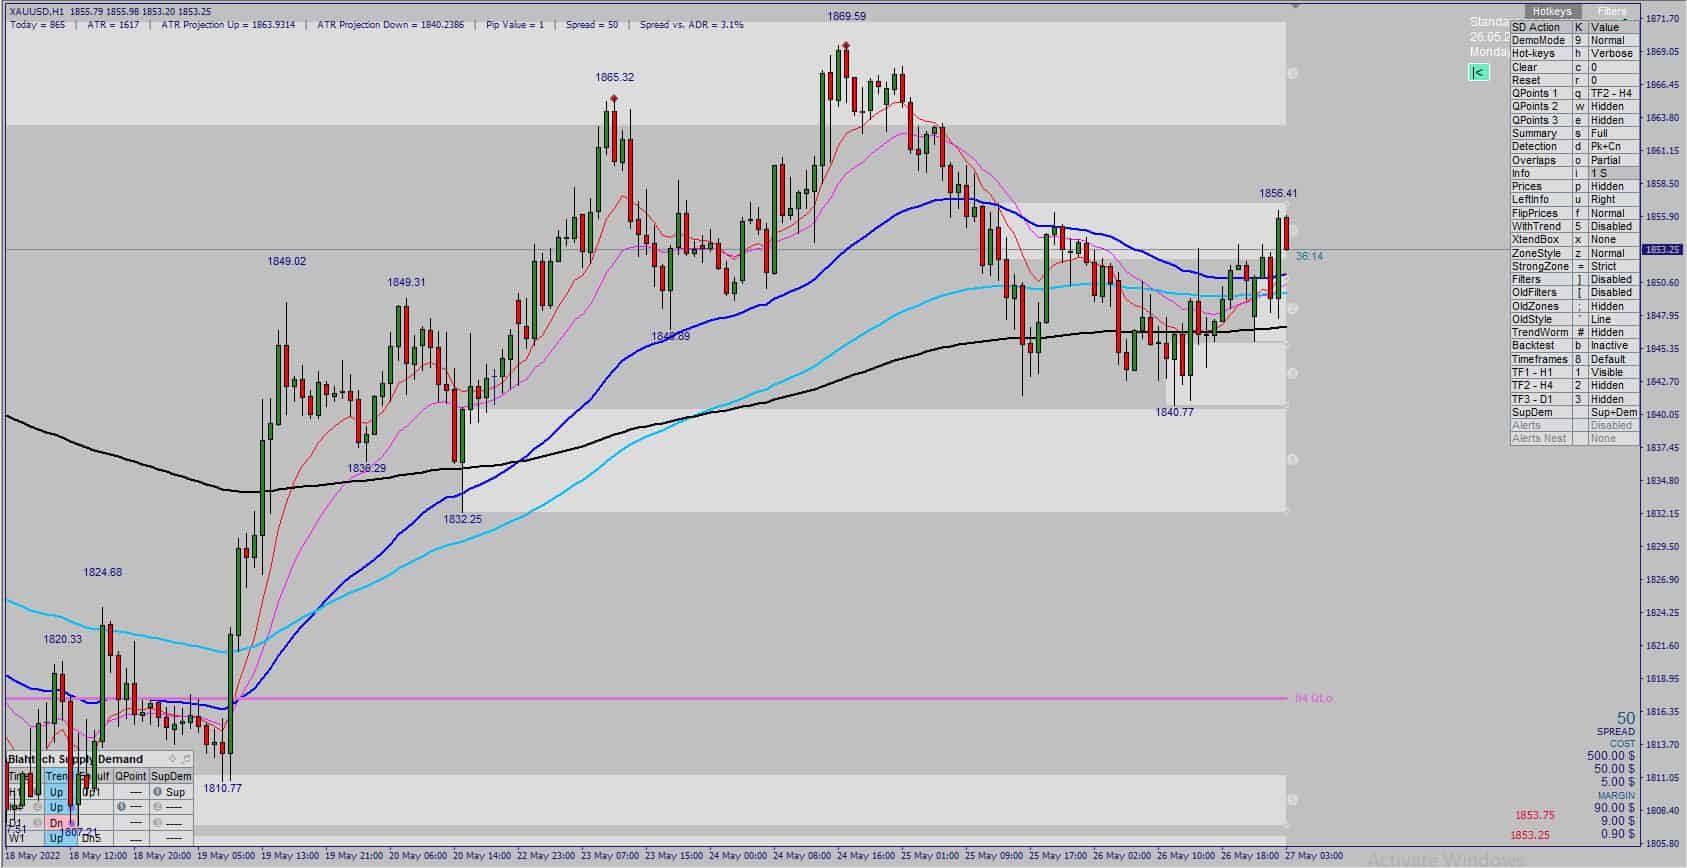Screen dimensions: 1687x868
Task: Click TF3 - D1 Hidden value
Action: click(x=1613, y=399)
